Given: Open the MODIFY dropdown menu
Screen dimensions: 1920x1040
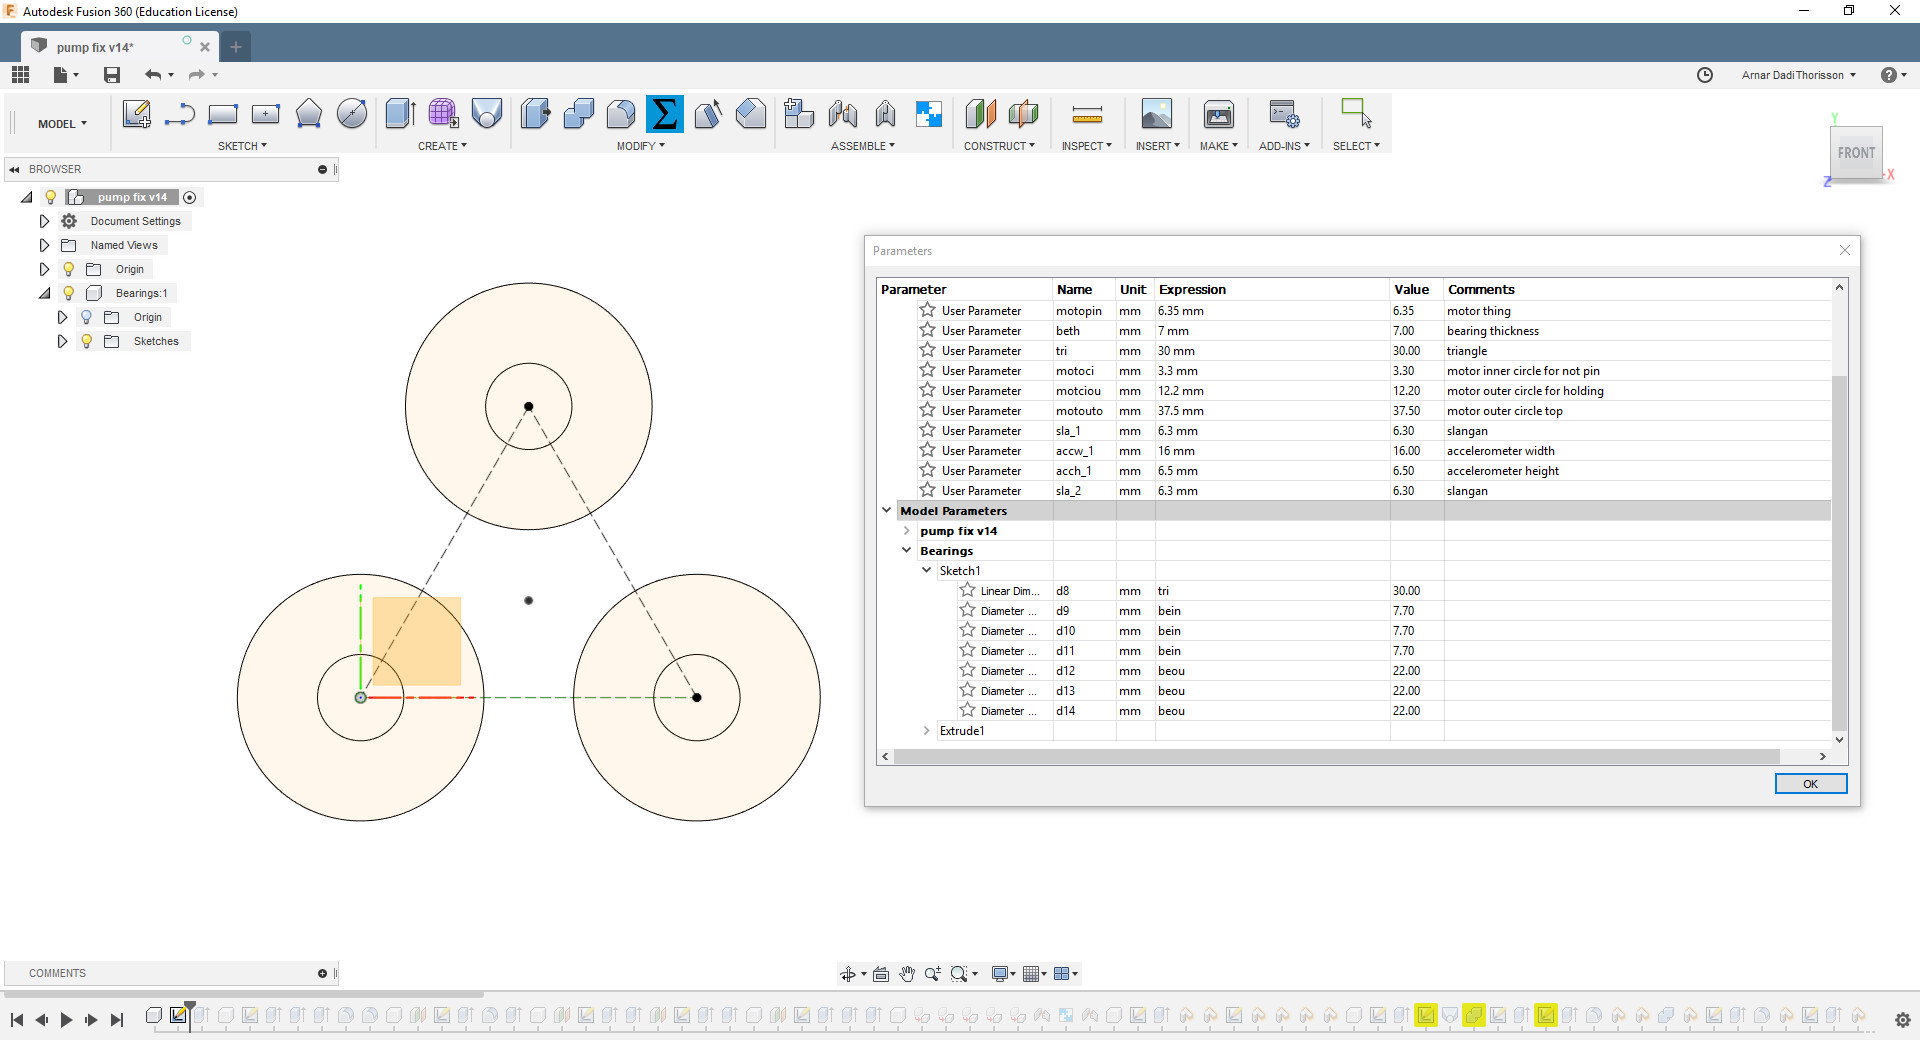Looking at the screenshot, I should click(640, 146).
